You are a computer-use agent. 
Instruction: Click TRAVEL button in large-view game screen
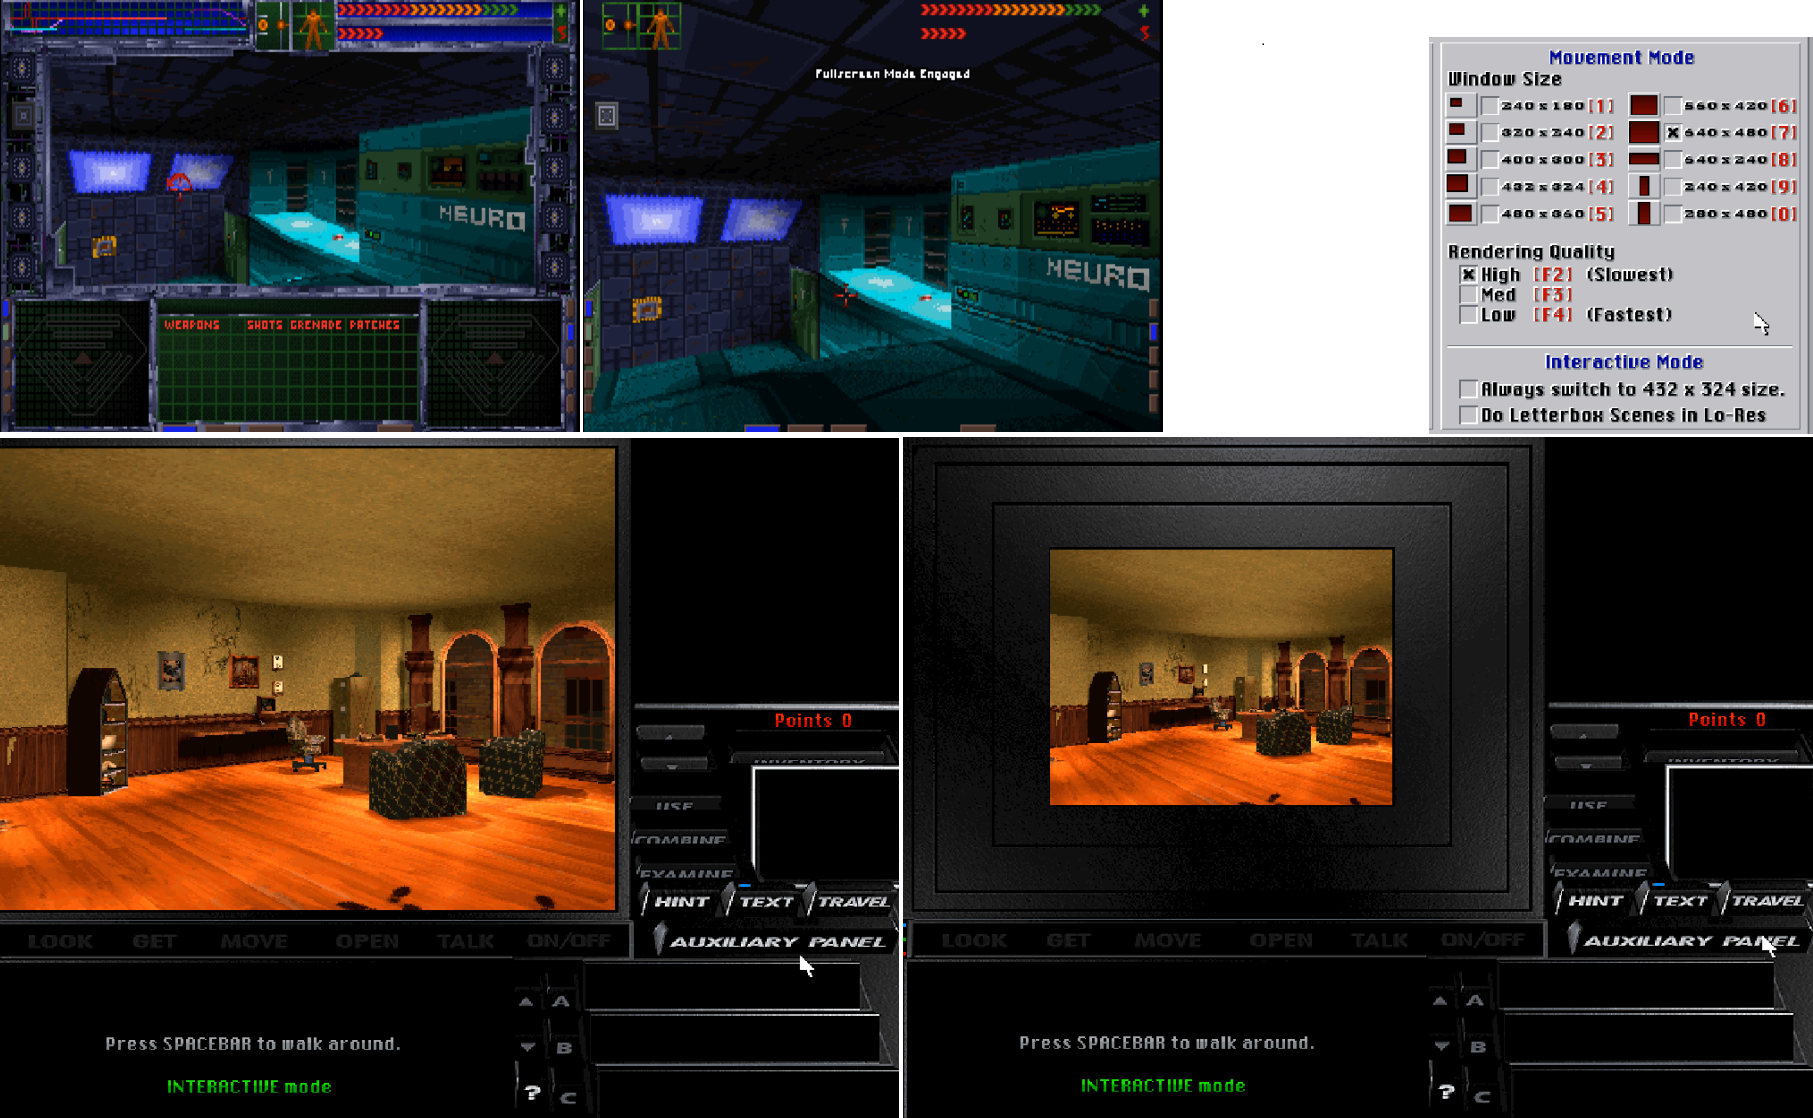853,901
